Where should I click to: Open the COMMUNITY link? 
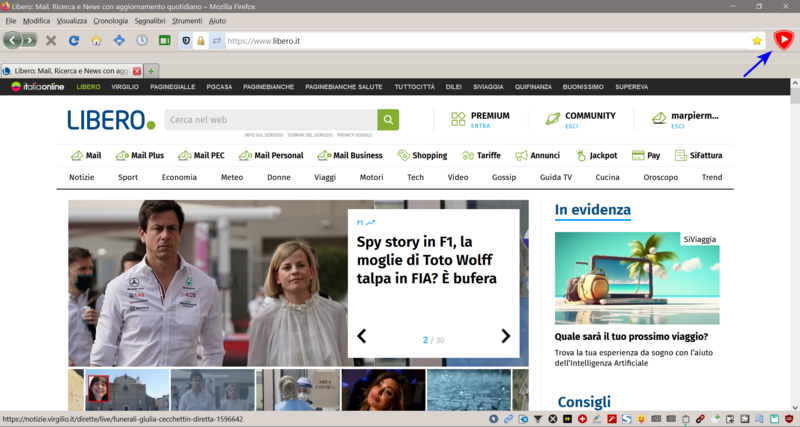[581, 119]
